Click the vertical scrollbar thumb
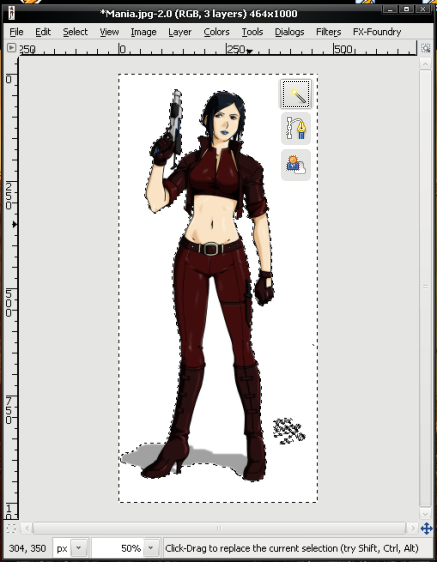 point(426,288)
